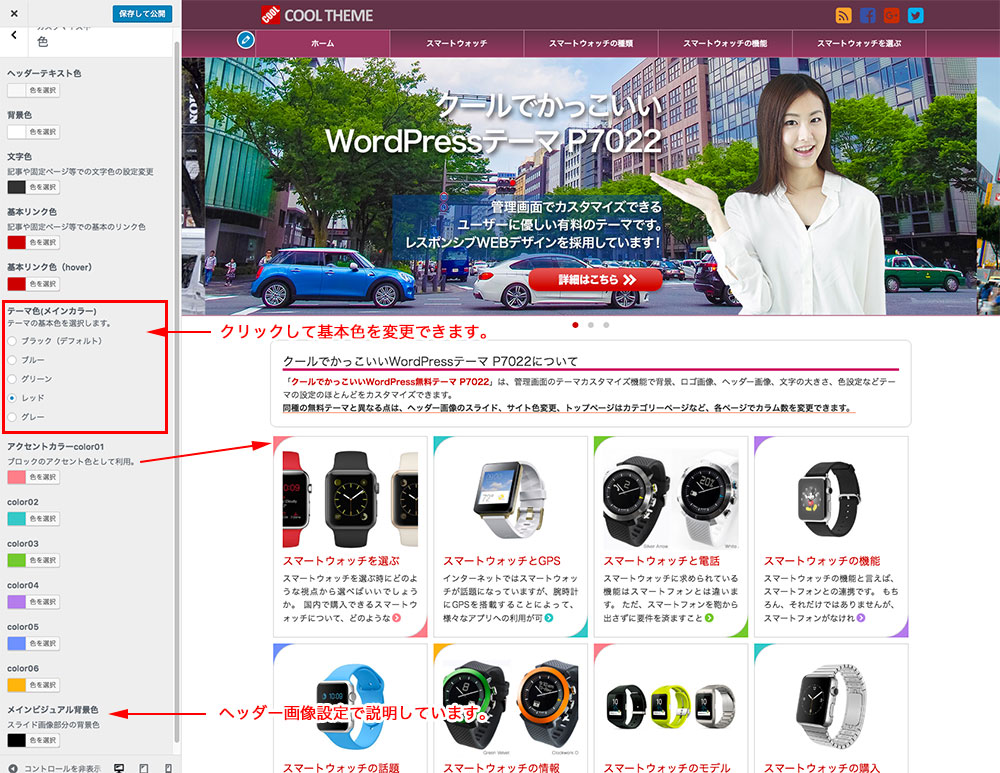Change the color02 teal swatch

(x=17, y=519)
